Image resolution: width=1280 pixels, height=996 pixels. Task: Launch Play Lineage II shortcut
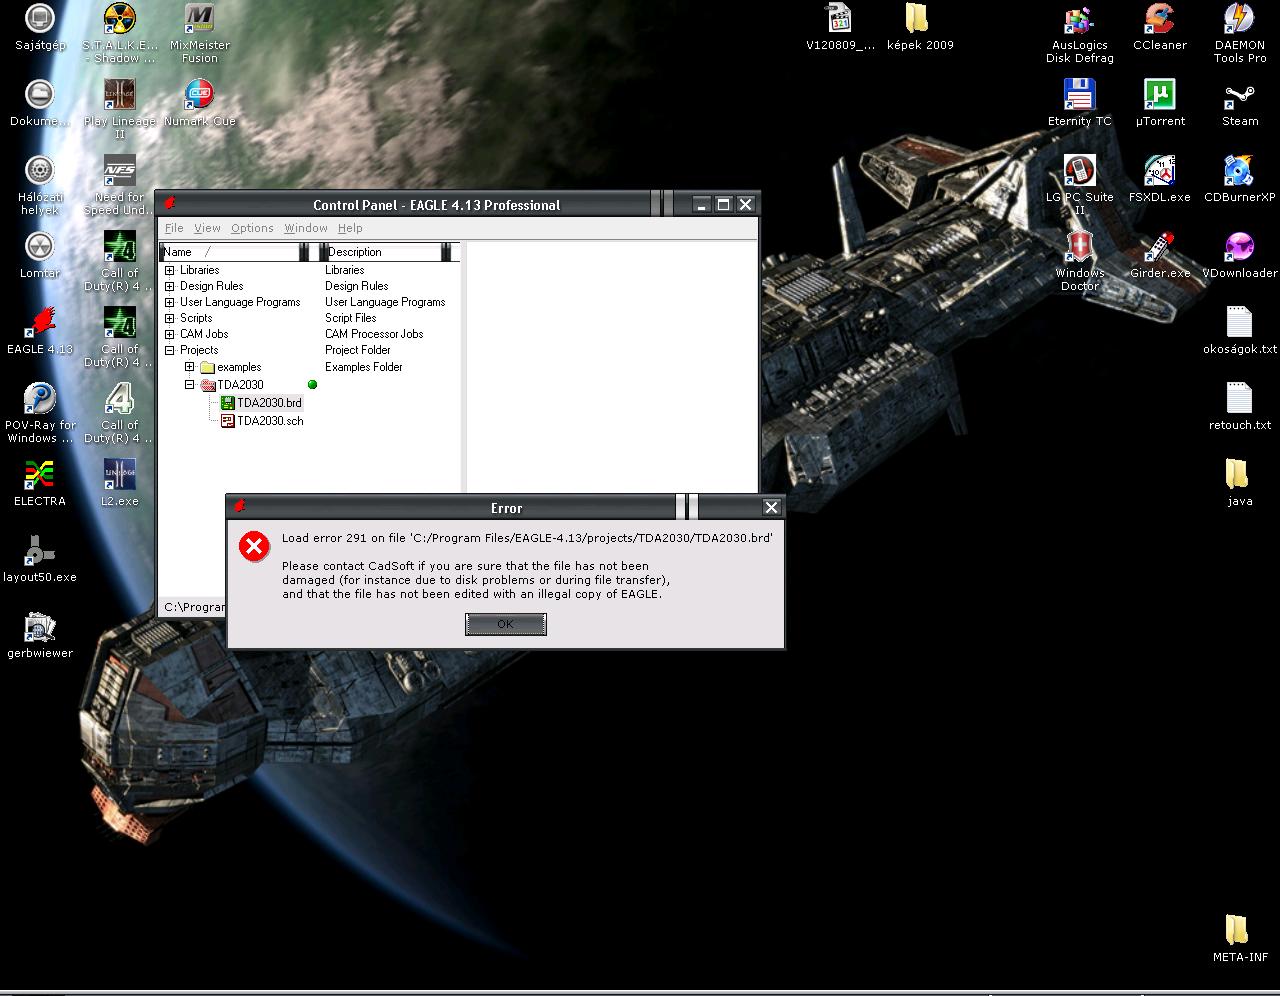point(120,110)
